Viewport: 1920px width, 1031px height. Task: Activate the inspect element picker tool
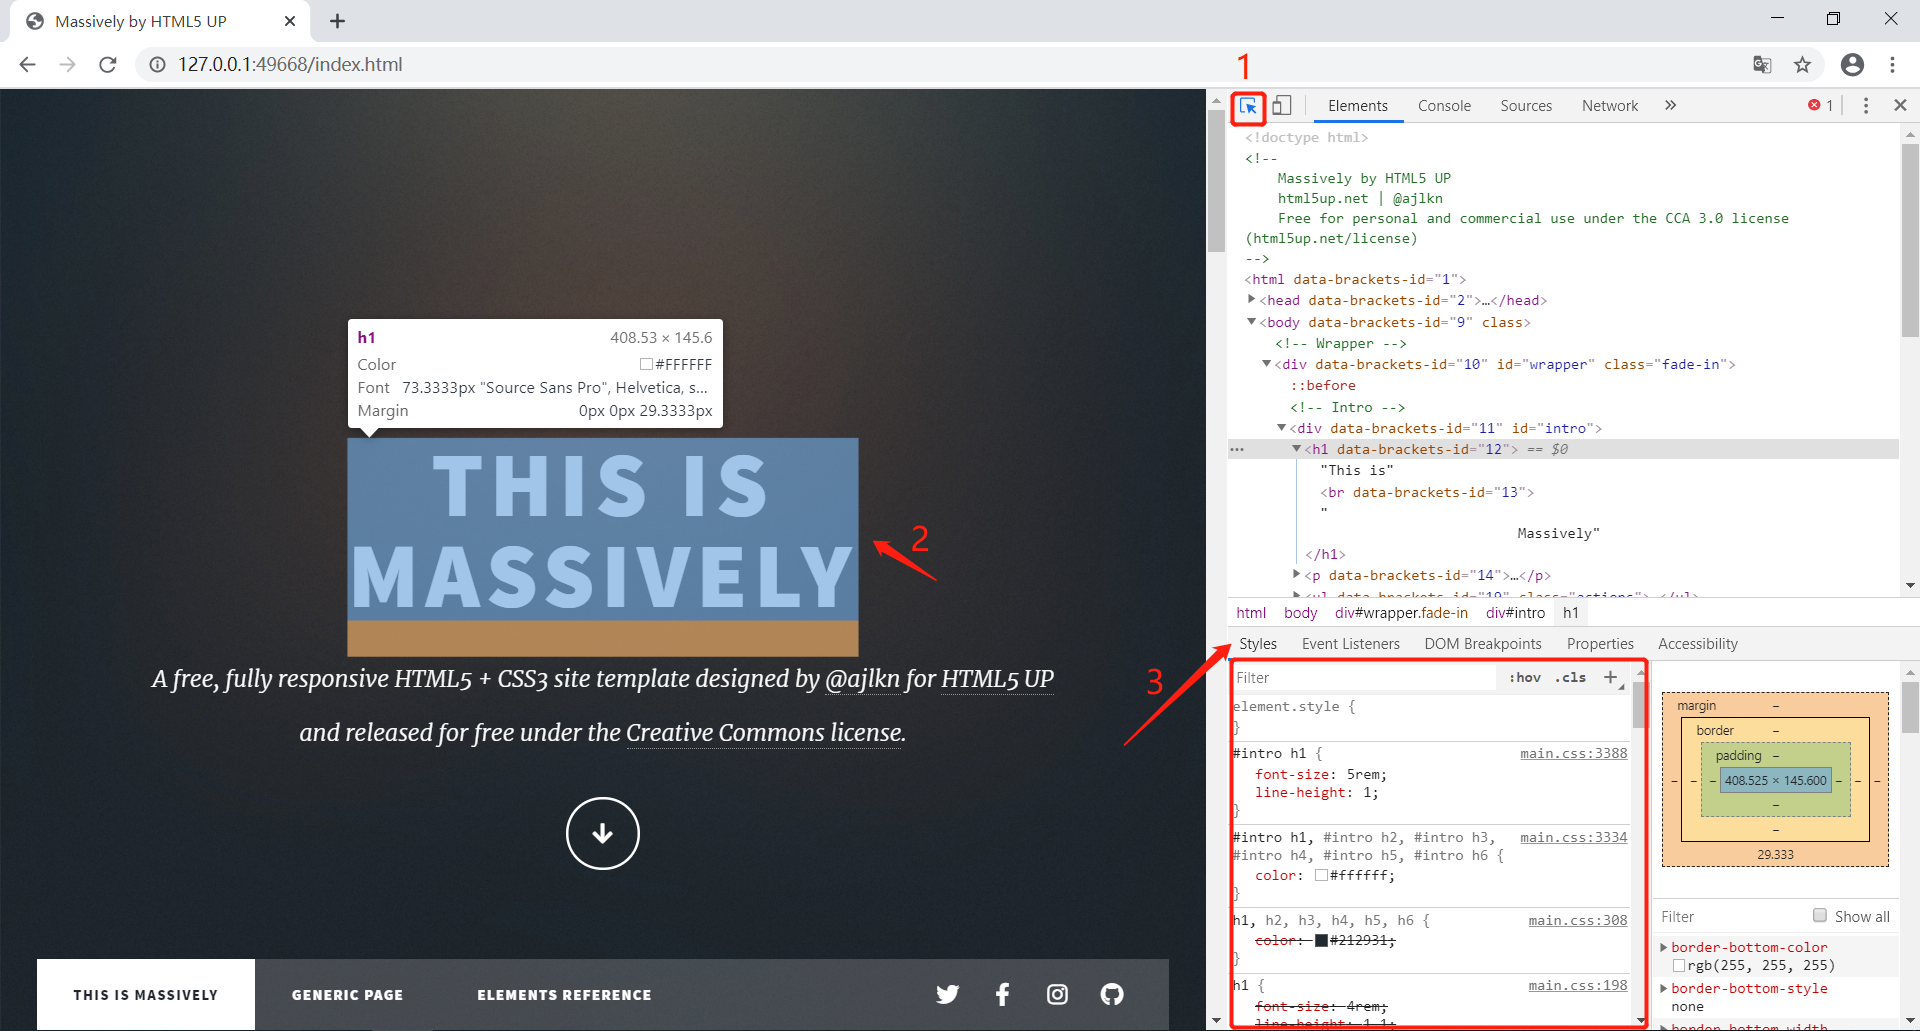click(x=1248, y=106)
